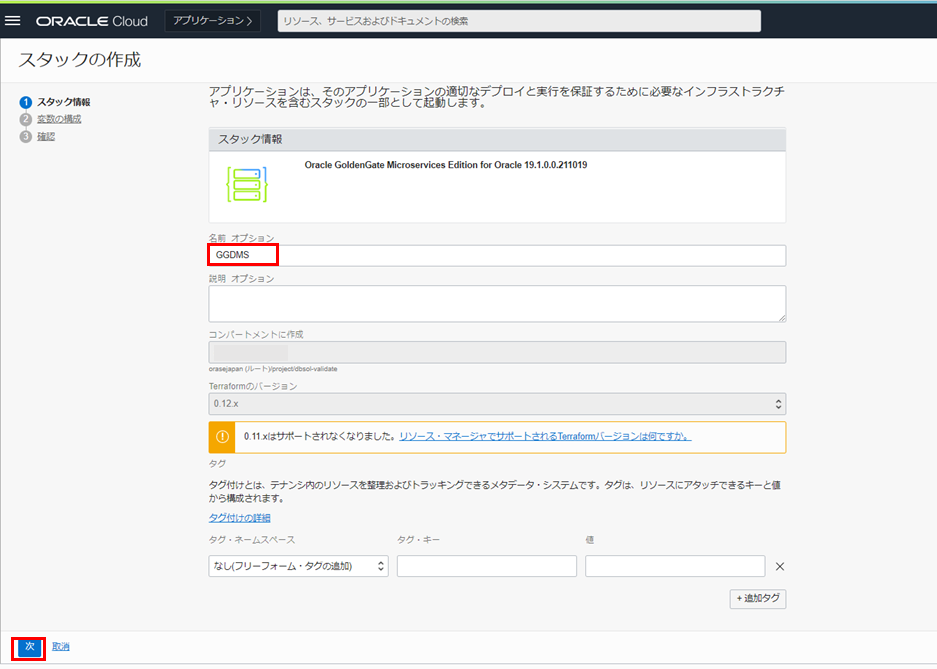Open the タグ付けの詳細 link
The width and height of the screenshot is (937, 669).
tap(239, 518)
